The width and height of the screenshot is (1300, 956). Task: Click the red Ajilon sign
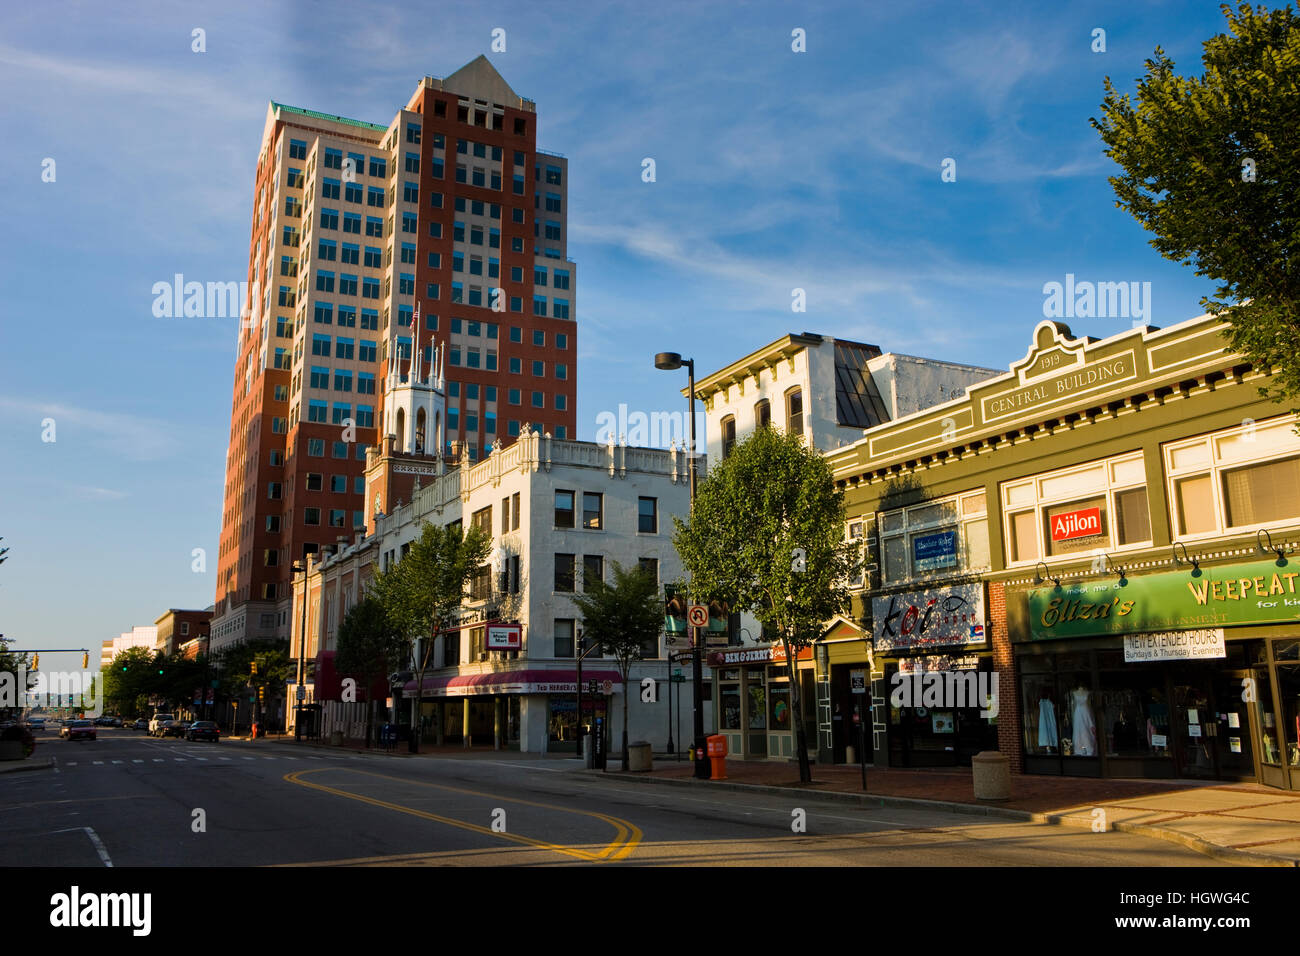click(x=1075, y=524)
